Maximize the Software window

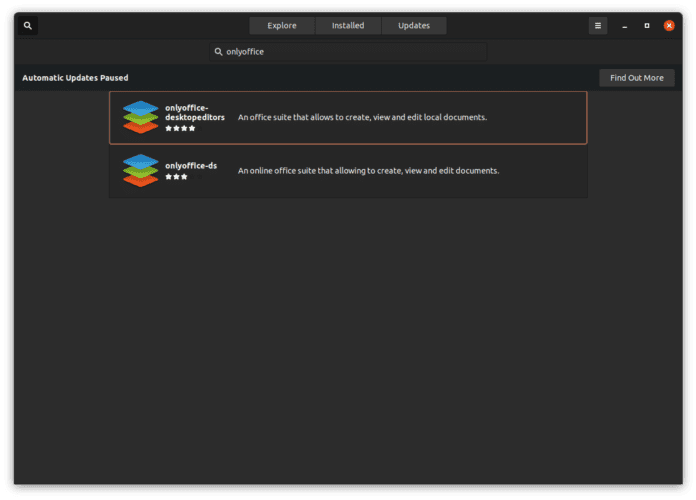647,26
